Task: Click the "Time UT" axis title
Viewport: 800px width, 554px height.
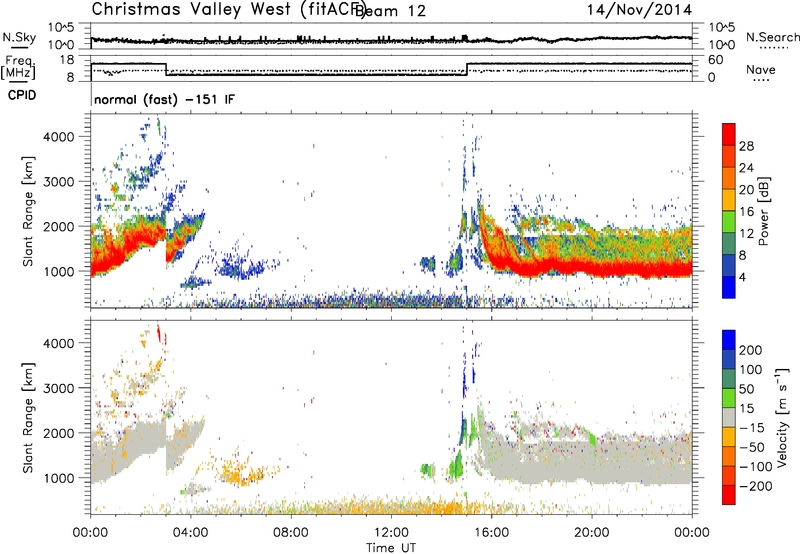Action: pyautogui.click(x=391, y=548)
